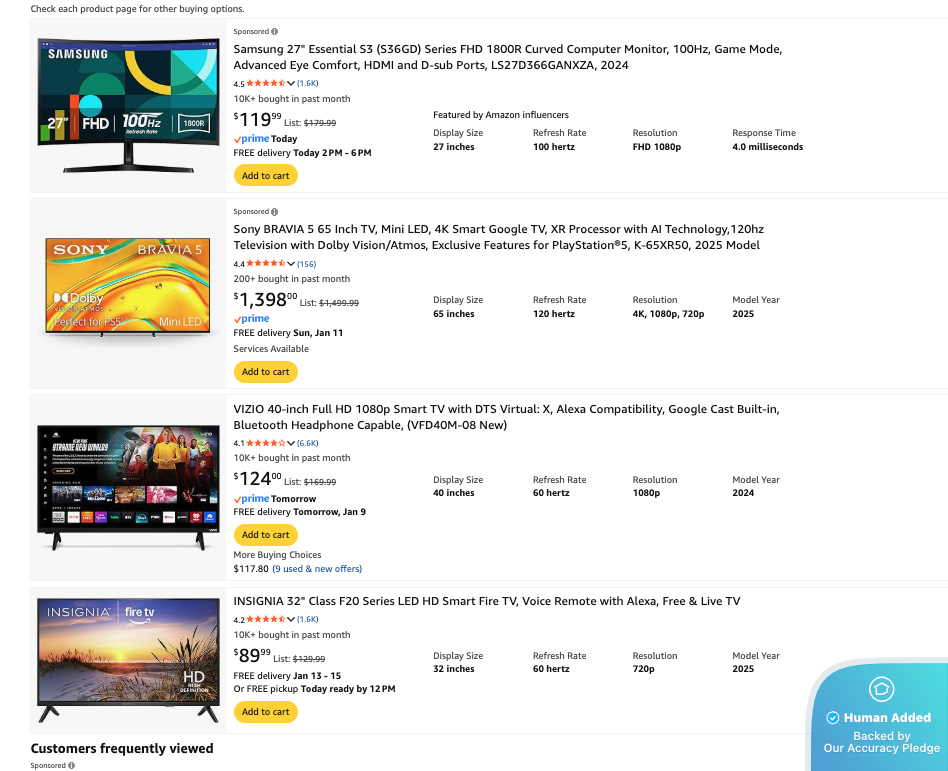Viewport: 948px width, 771px height.
Task: View the 6.6K reviews for VIZIO TV
Action: (308, 443)
